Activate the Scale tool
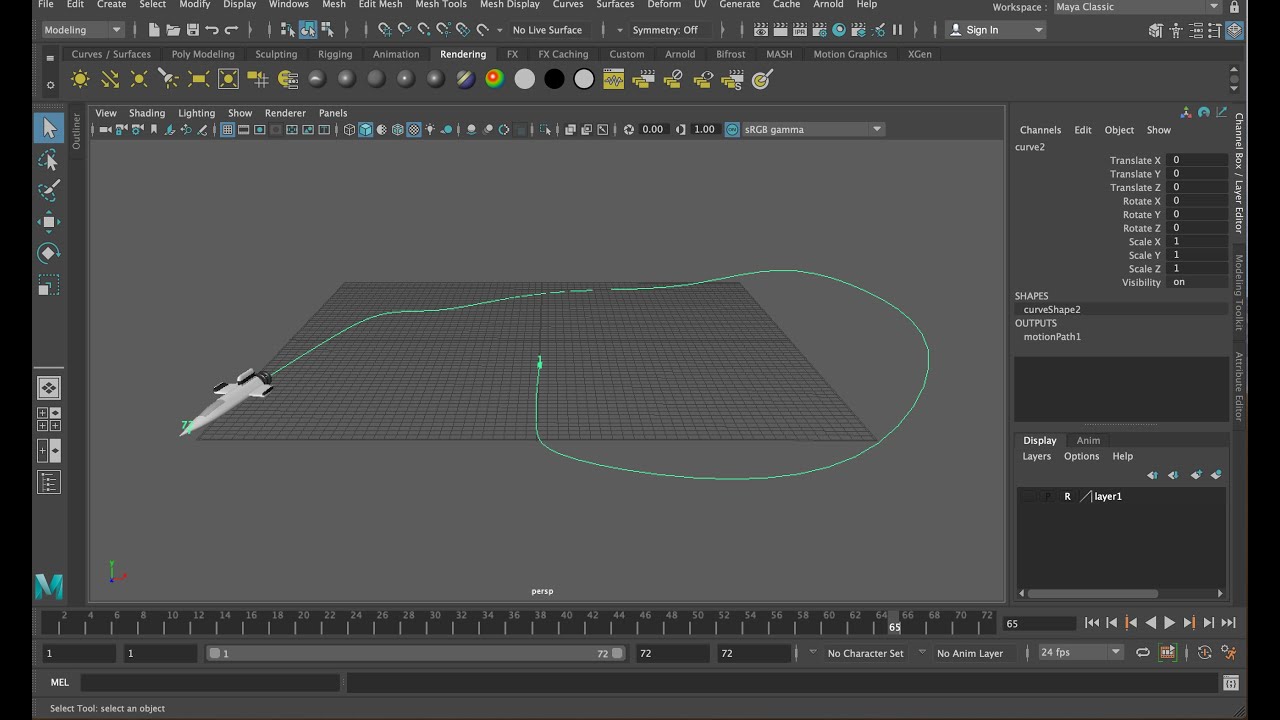Viewport: 1280px width, 720px height. pyautogui.click(x=48, y=285)
